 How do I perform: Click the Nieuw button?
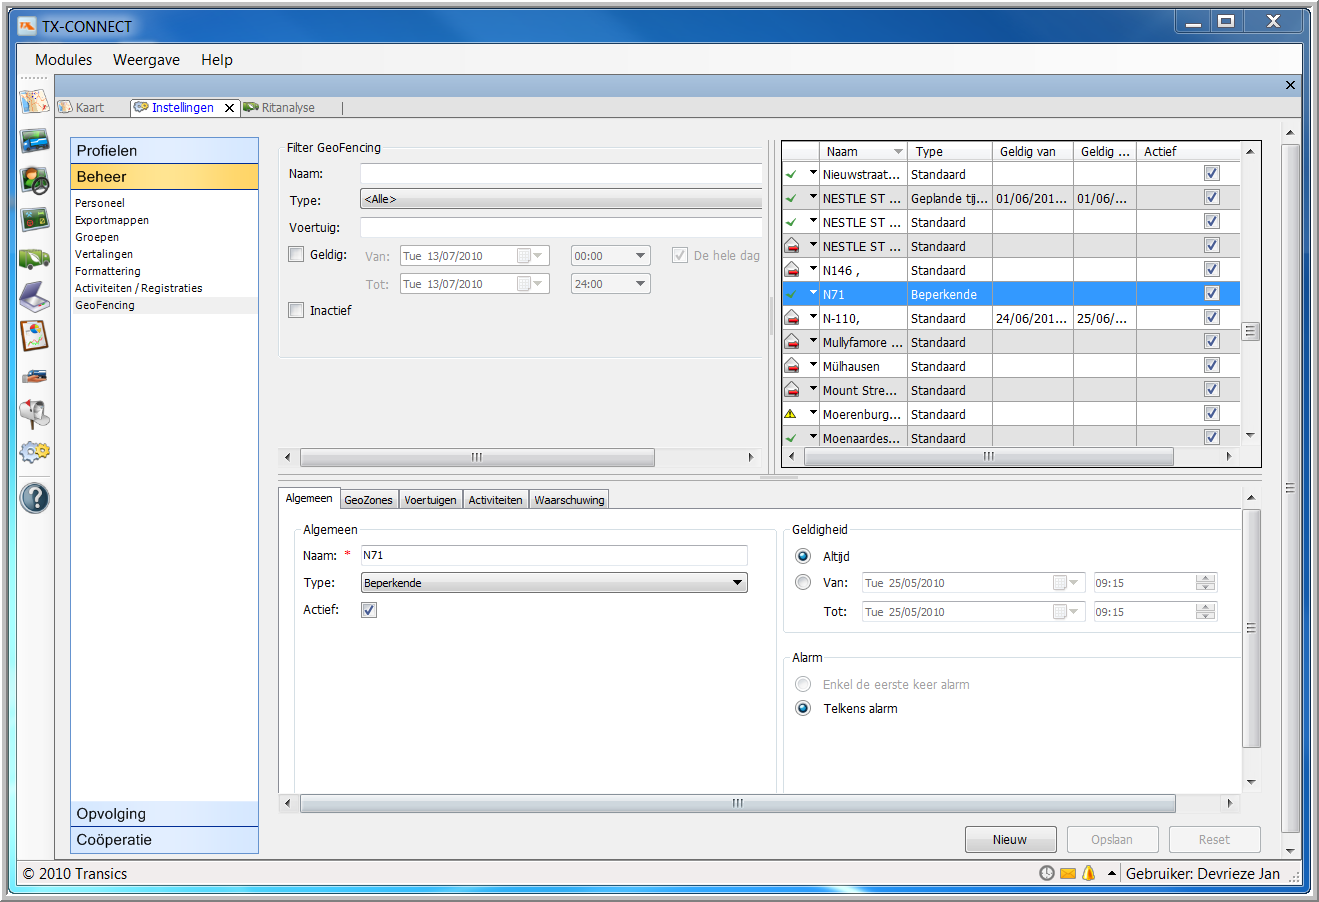(1010, 840)
